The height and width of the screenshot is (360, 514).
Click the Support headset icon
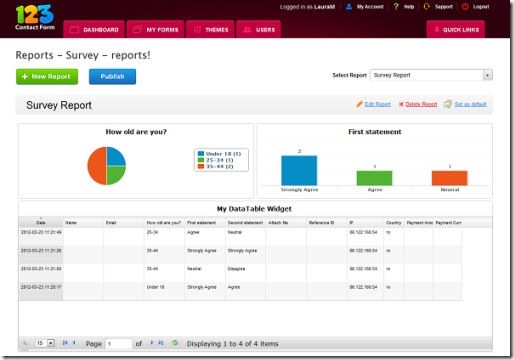click(426, 7)
